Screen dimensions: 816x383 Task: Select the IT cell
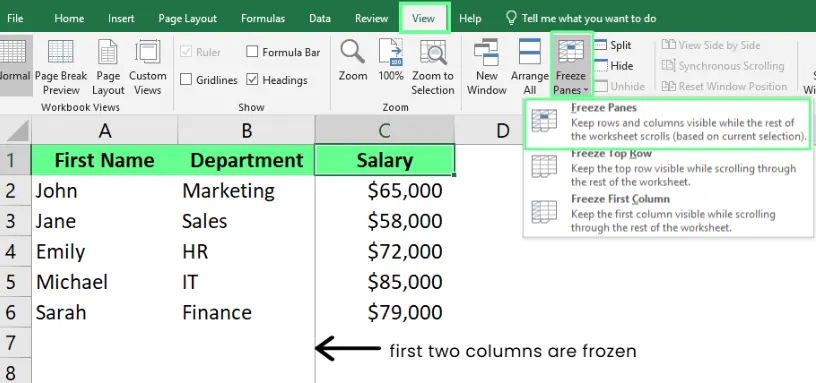tap(246, 282)
